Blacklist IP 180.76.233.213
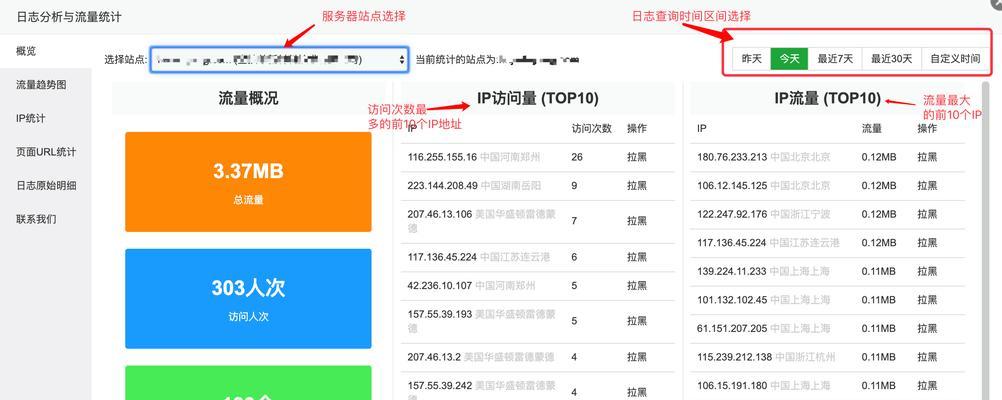The height and width of the screenshot is (400, 1002). tap(927, 157)
